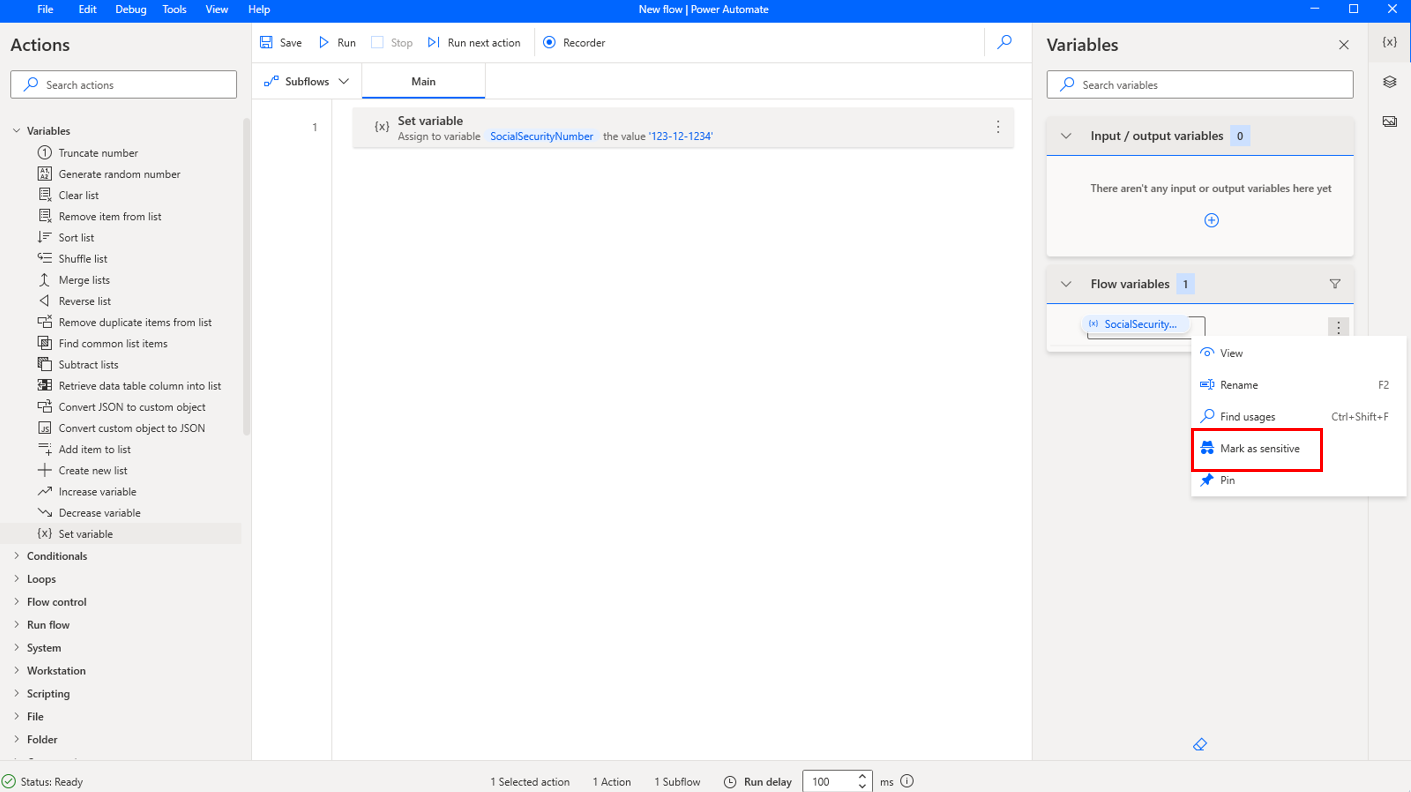This screenshot has width=1411, height=792.
Task: Start the flow Recorder
Action: pos(573,42)
